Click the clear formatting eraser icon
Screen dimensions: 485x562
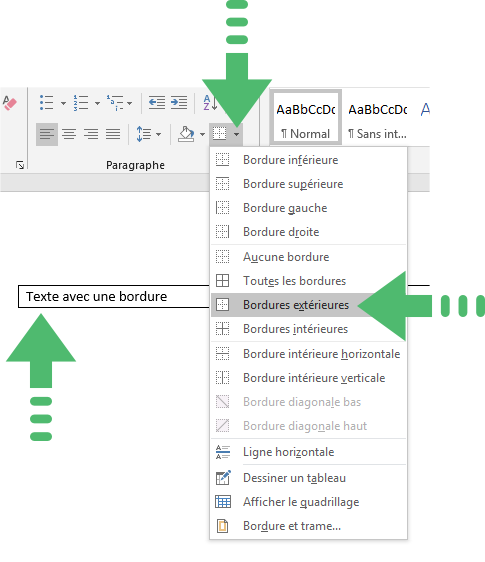(10, 103)
